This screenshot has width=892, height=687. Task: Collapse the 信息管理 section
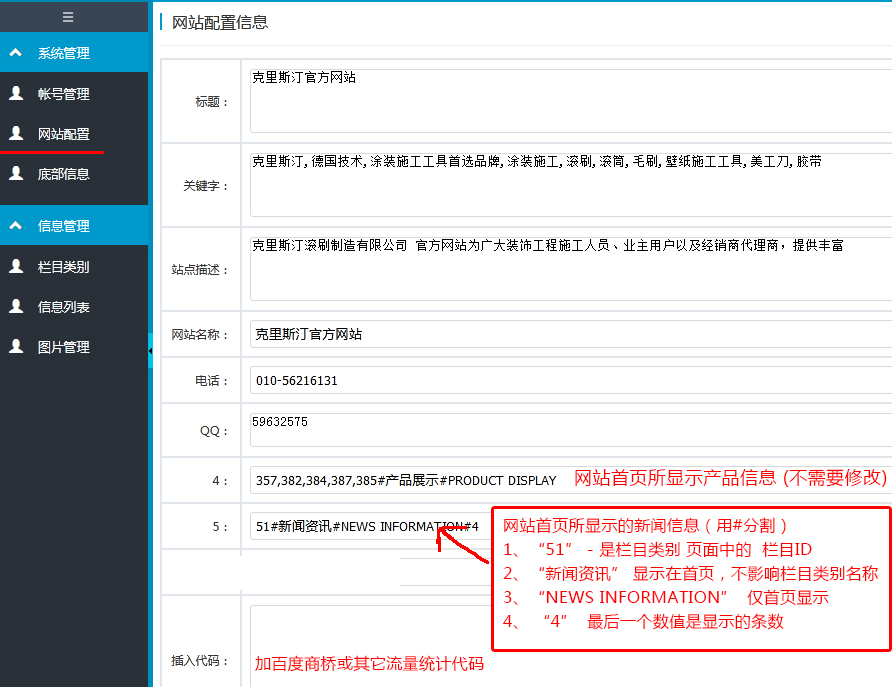74,226
